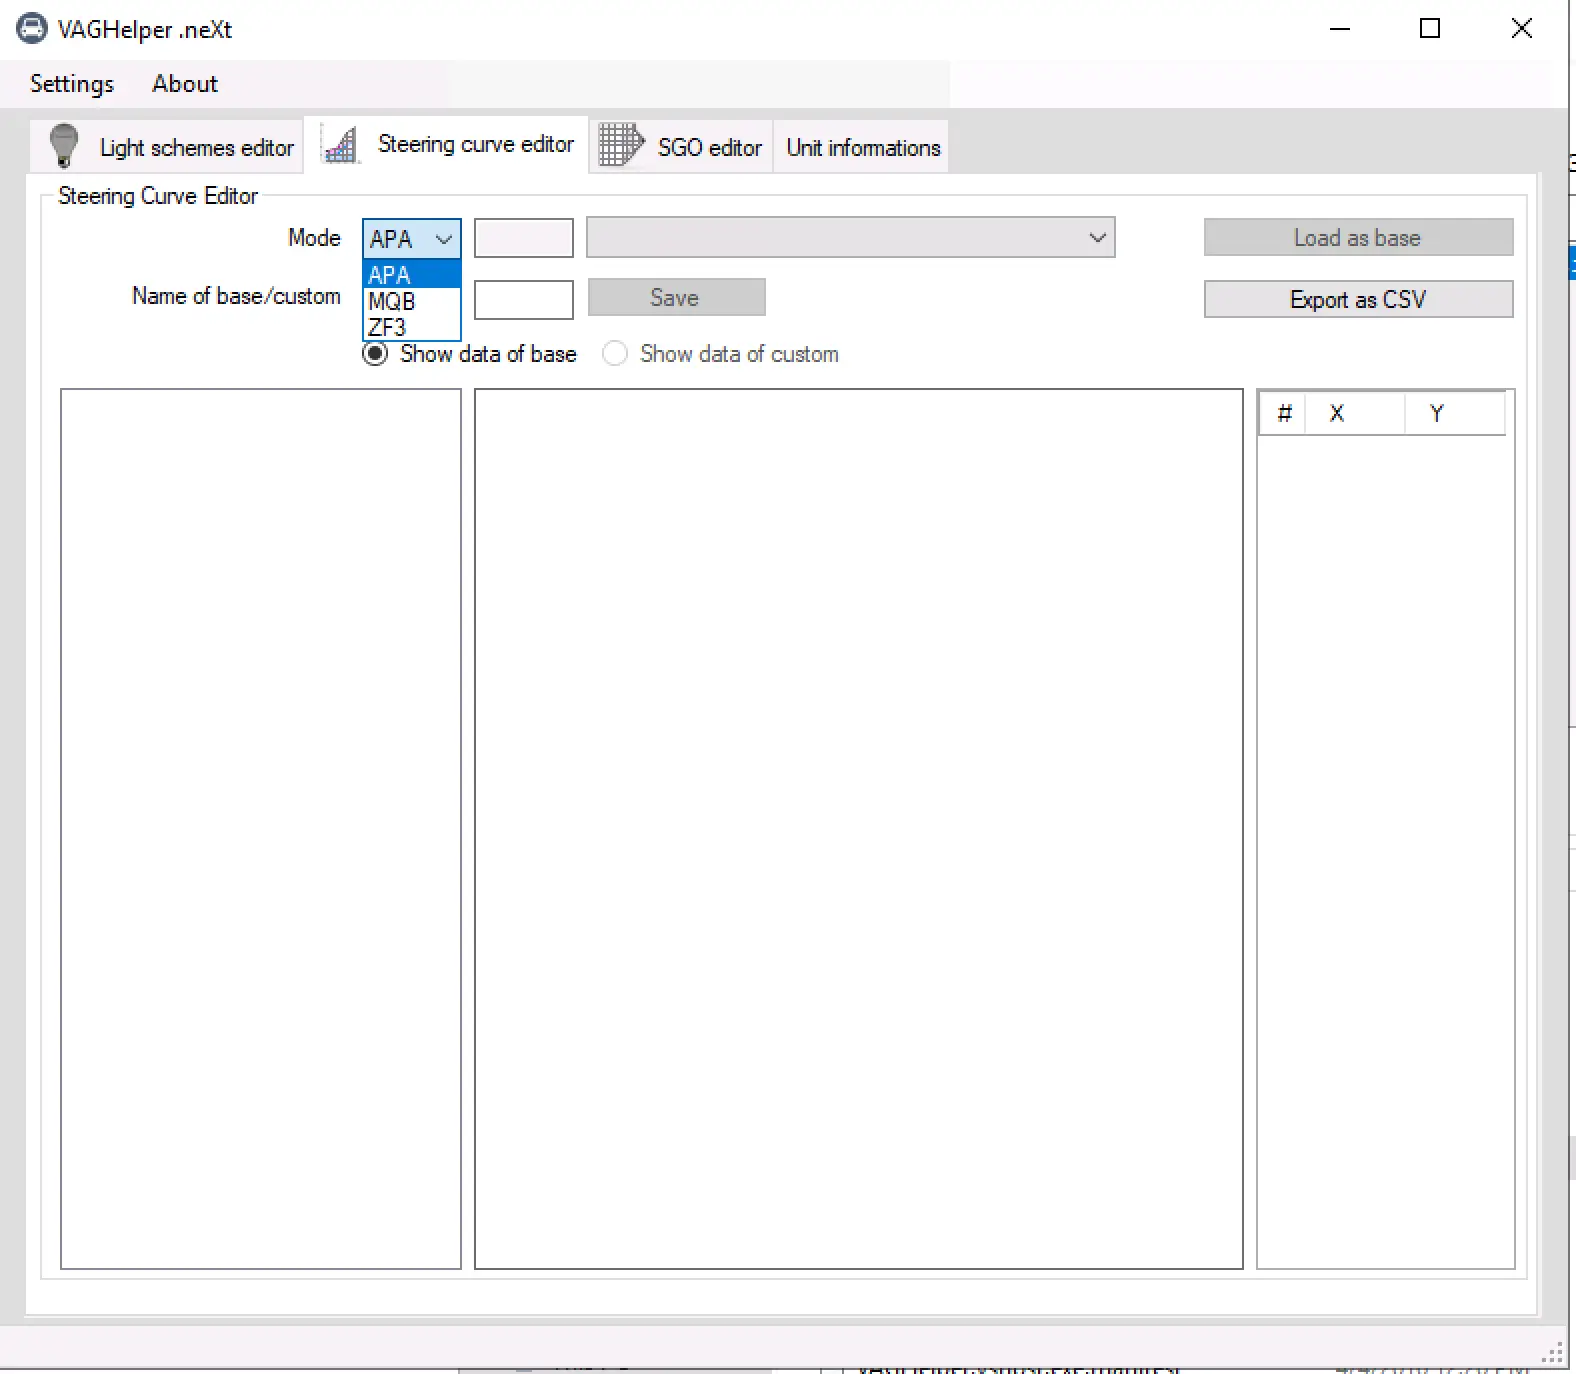Click the Name of base/custom text field
Viewport: 1576px width, 1374px height.
[523, 299]
